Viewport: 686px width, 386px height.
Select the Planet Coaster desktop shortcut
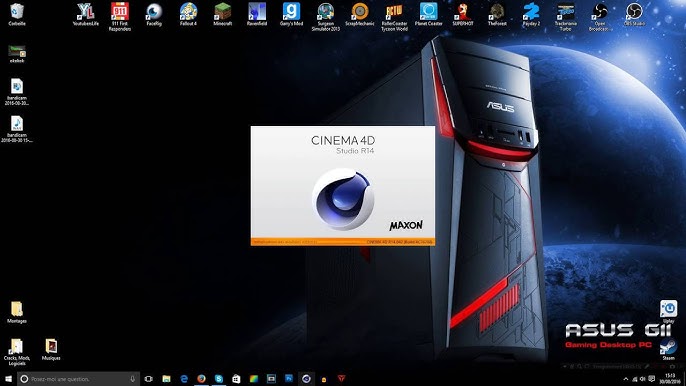(x=429, y=14)
